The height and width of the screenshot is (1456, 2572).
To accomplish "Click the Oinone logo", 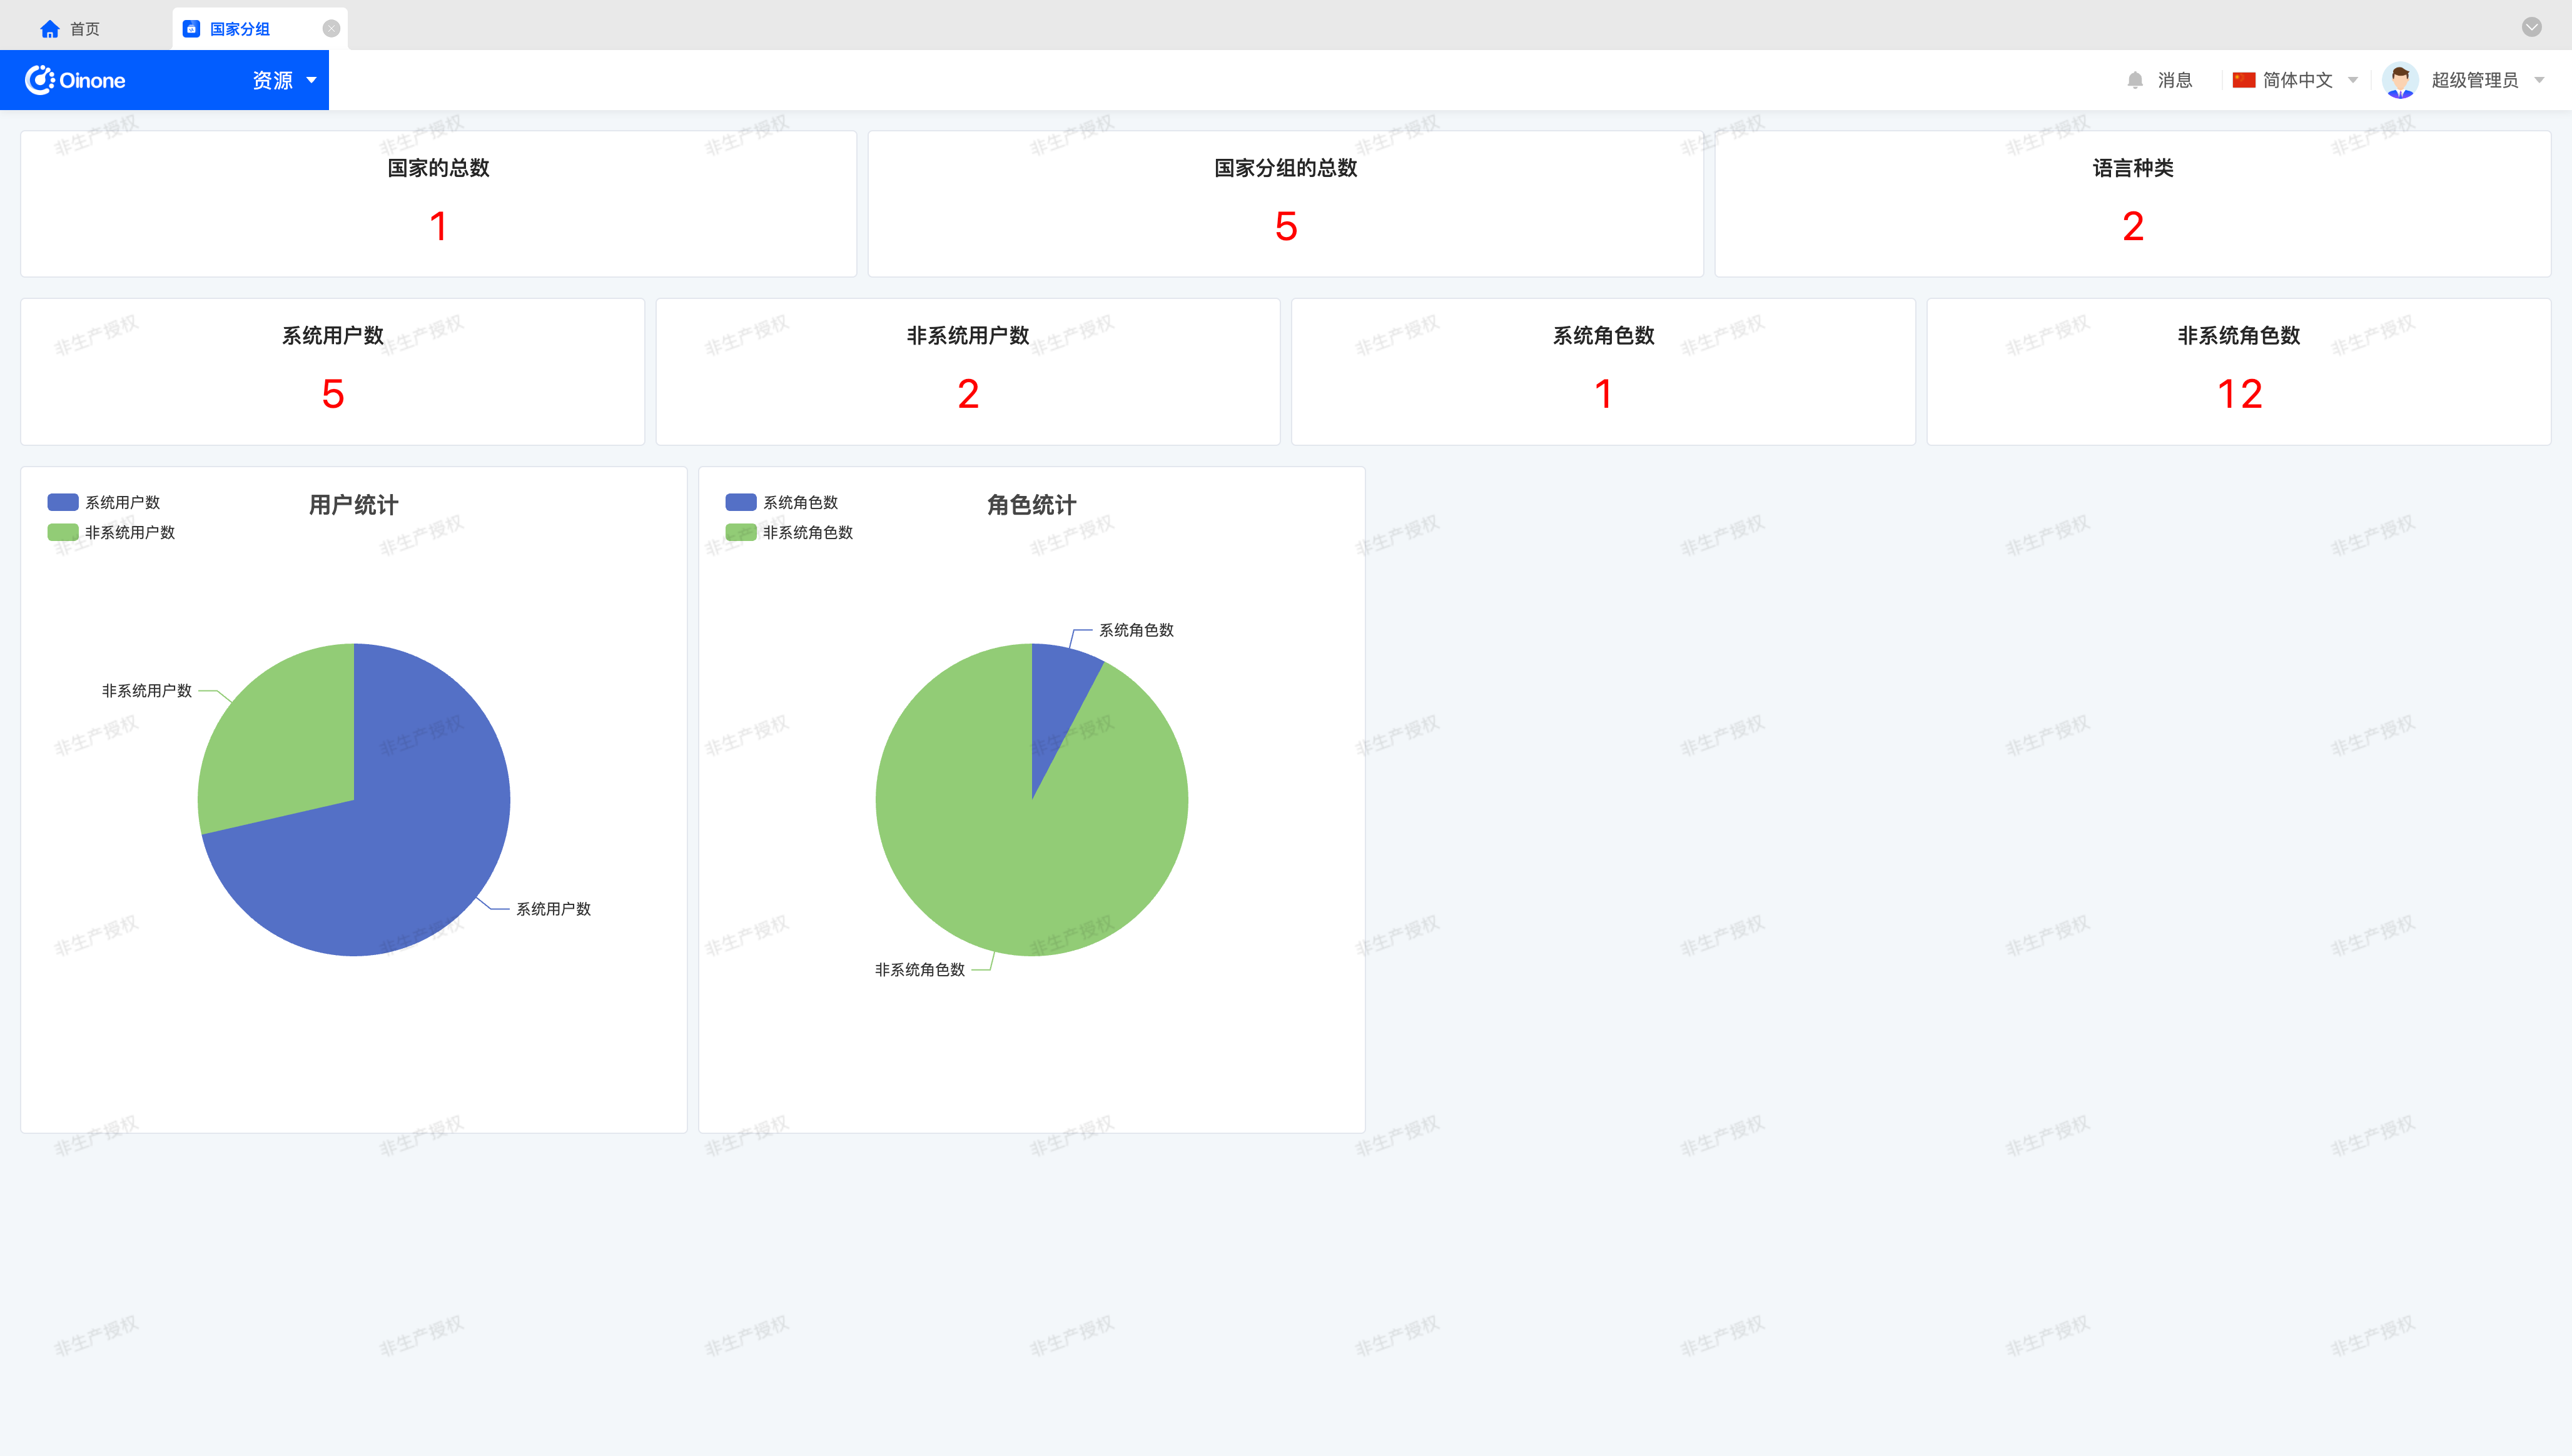I will [76, 80].
